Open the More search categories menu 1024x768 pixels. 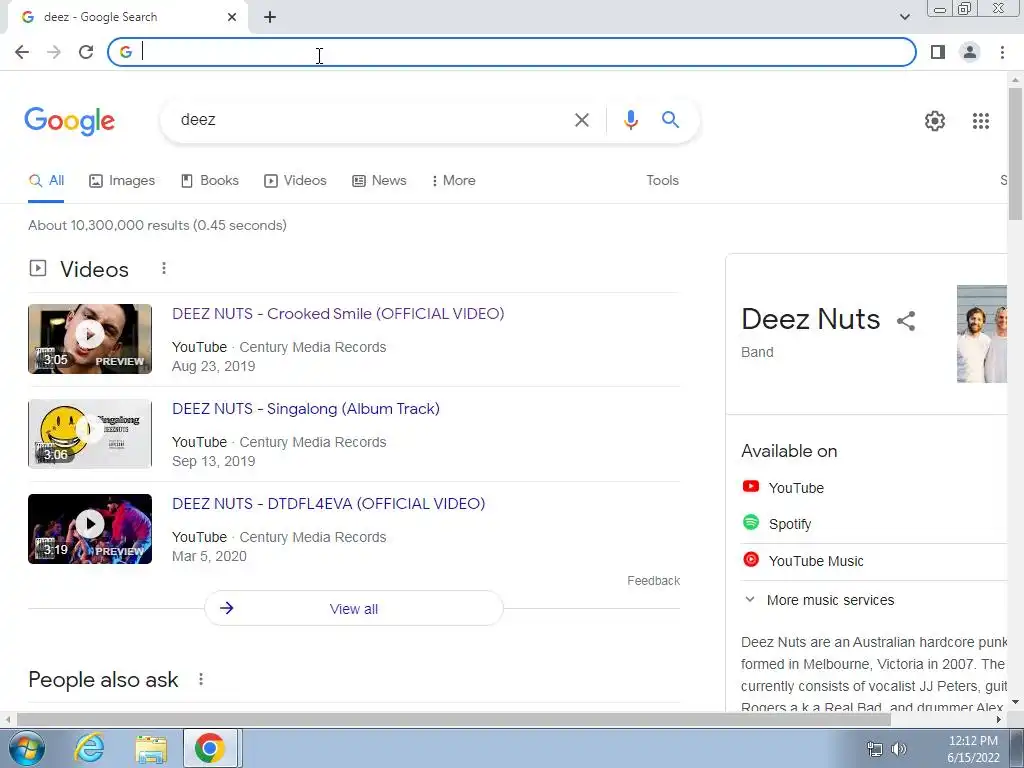453,181
